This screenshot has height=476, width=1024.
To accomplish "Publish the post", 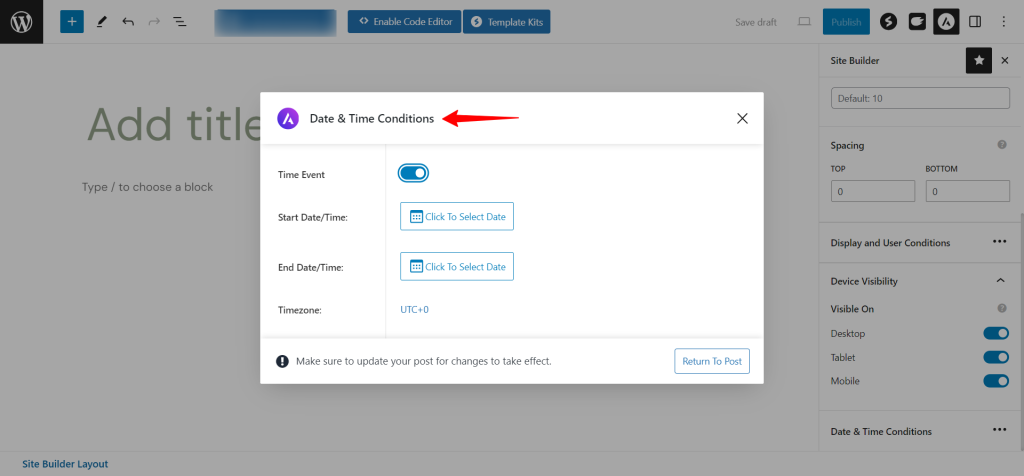I will coord(846,22).
